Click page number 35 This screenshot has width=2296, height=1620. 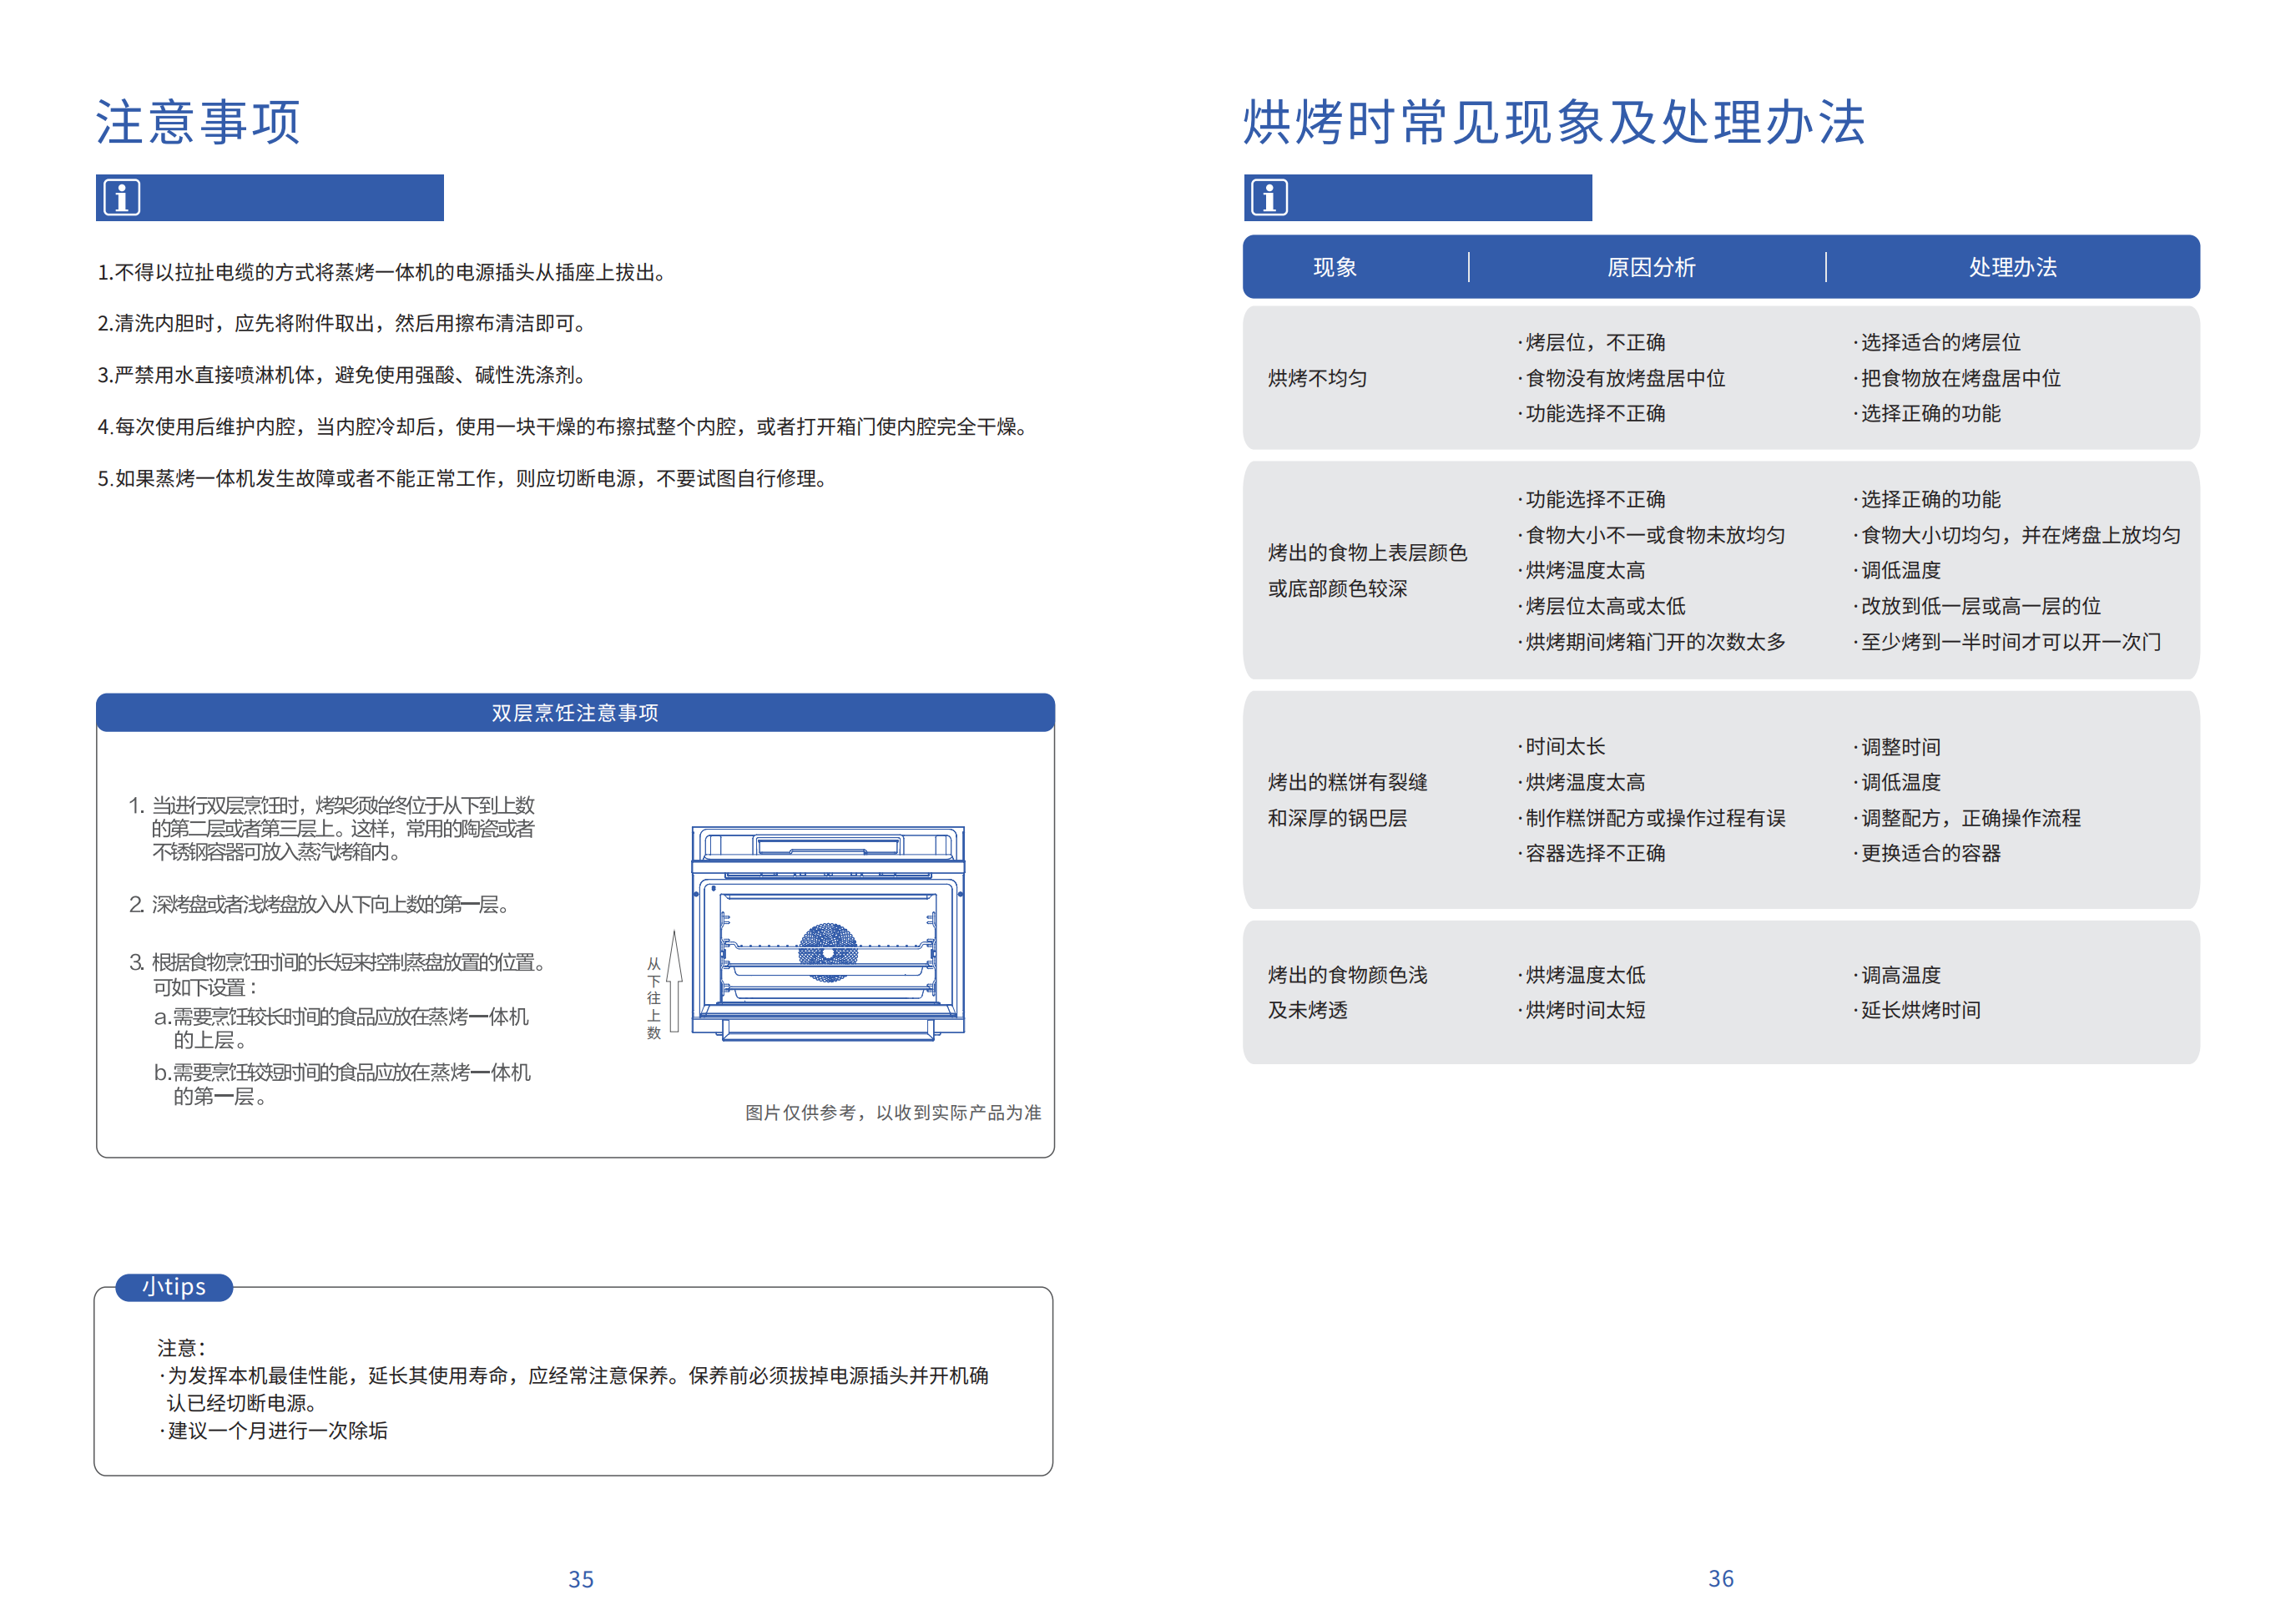[581, 1579]
